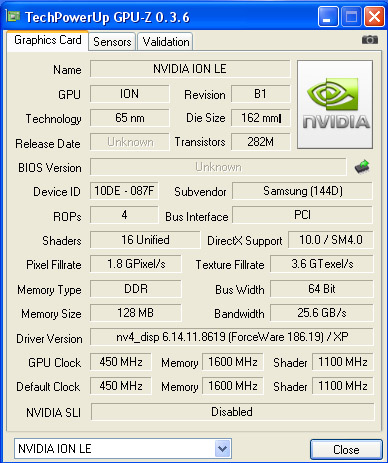Screen dimensions: 388x463
Task: Click the BIOS Version Unknown field
Action: click(218, 167)
